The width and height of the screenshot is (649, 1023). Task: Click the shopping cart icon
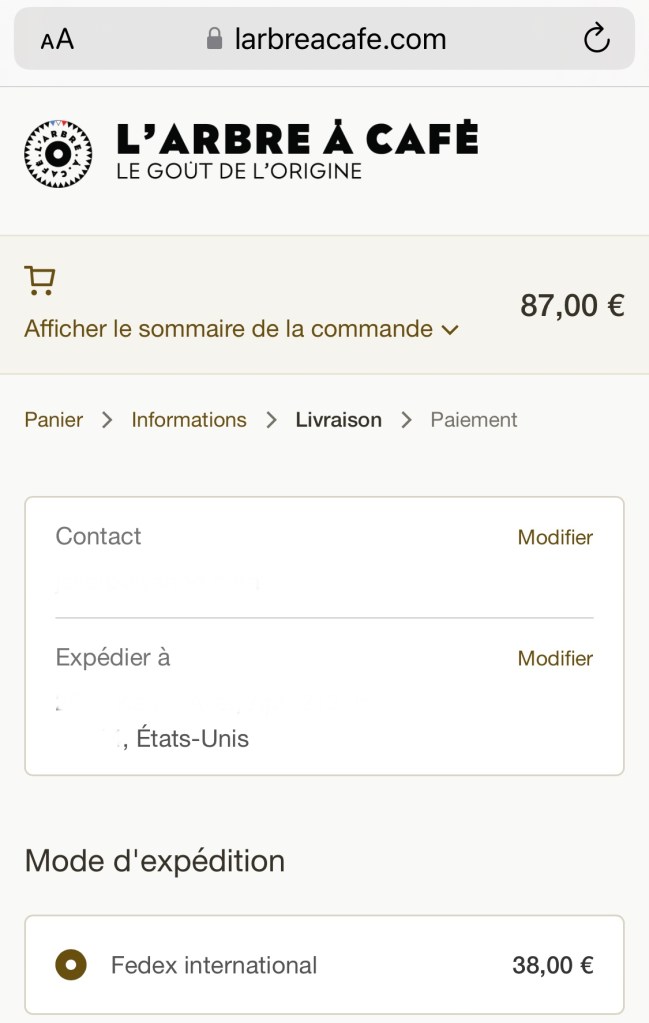(40, 281)
